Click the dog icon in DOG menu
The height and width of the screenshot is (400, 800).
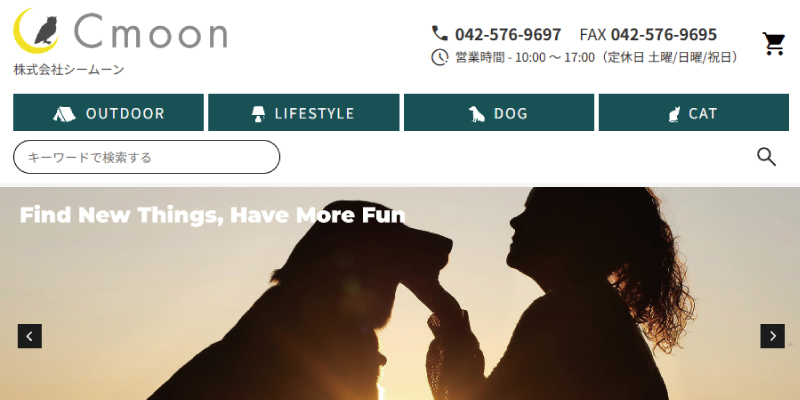(x=477, y=113)
